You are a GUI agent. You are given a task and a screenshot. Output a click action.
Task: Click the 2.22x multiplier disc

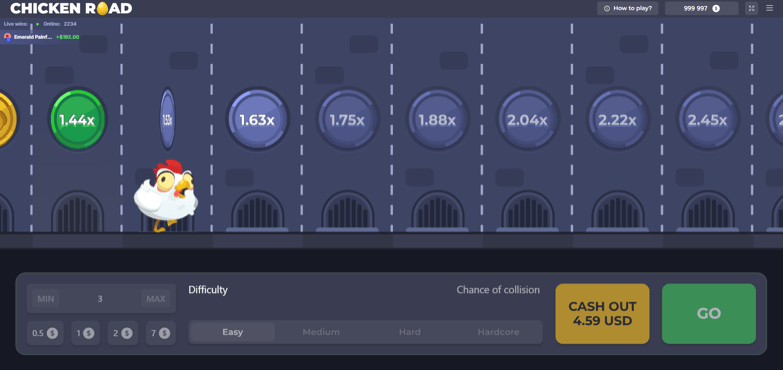click(x=618, y=120)
